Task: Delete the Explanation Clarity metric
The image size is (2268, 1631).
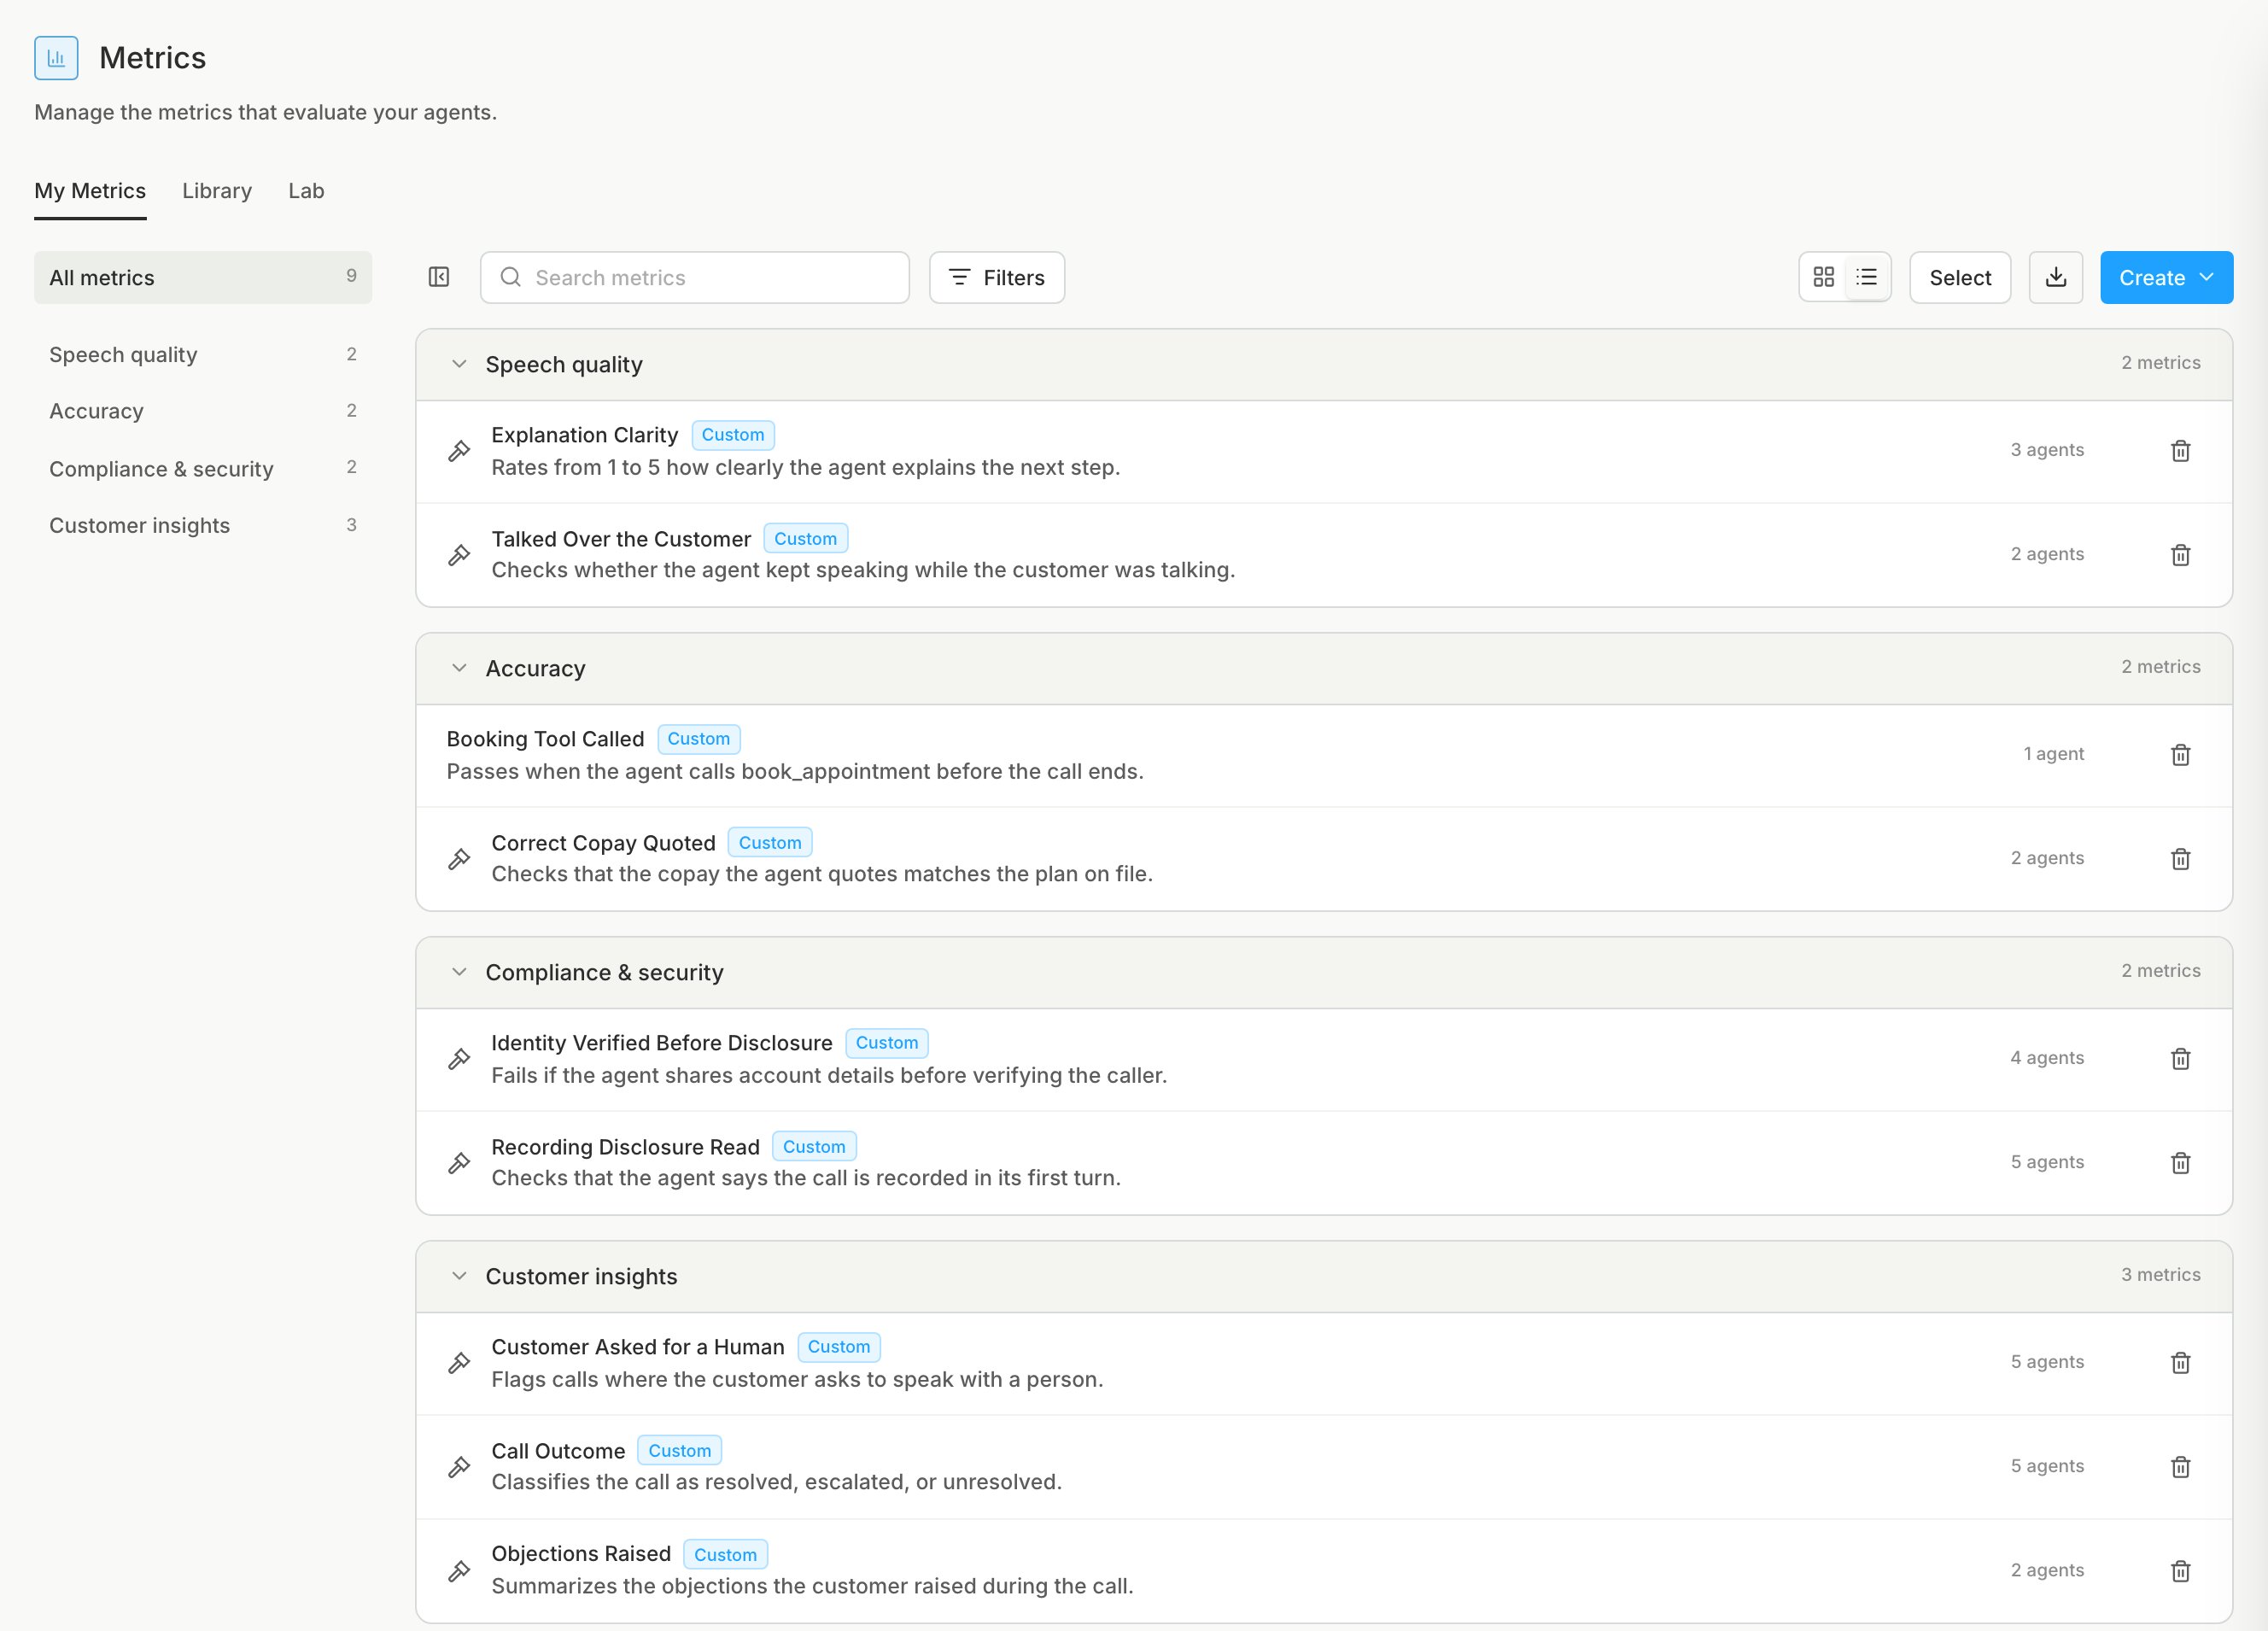Action: pyautogui.click(x=2180, y=451)
